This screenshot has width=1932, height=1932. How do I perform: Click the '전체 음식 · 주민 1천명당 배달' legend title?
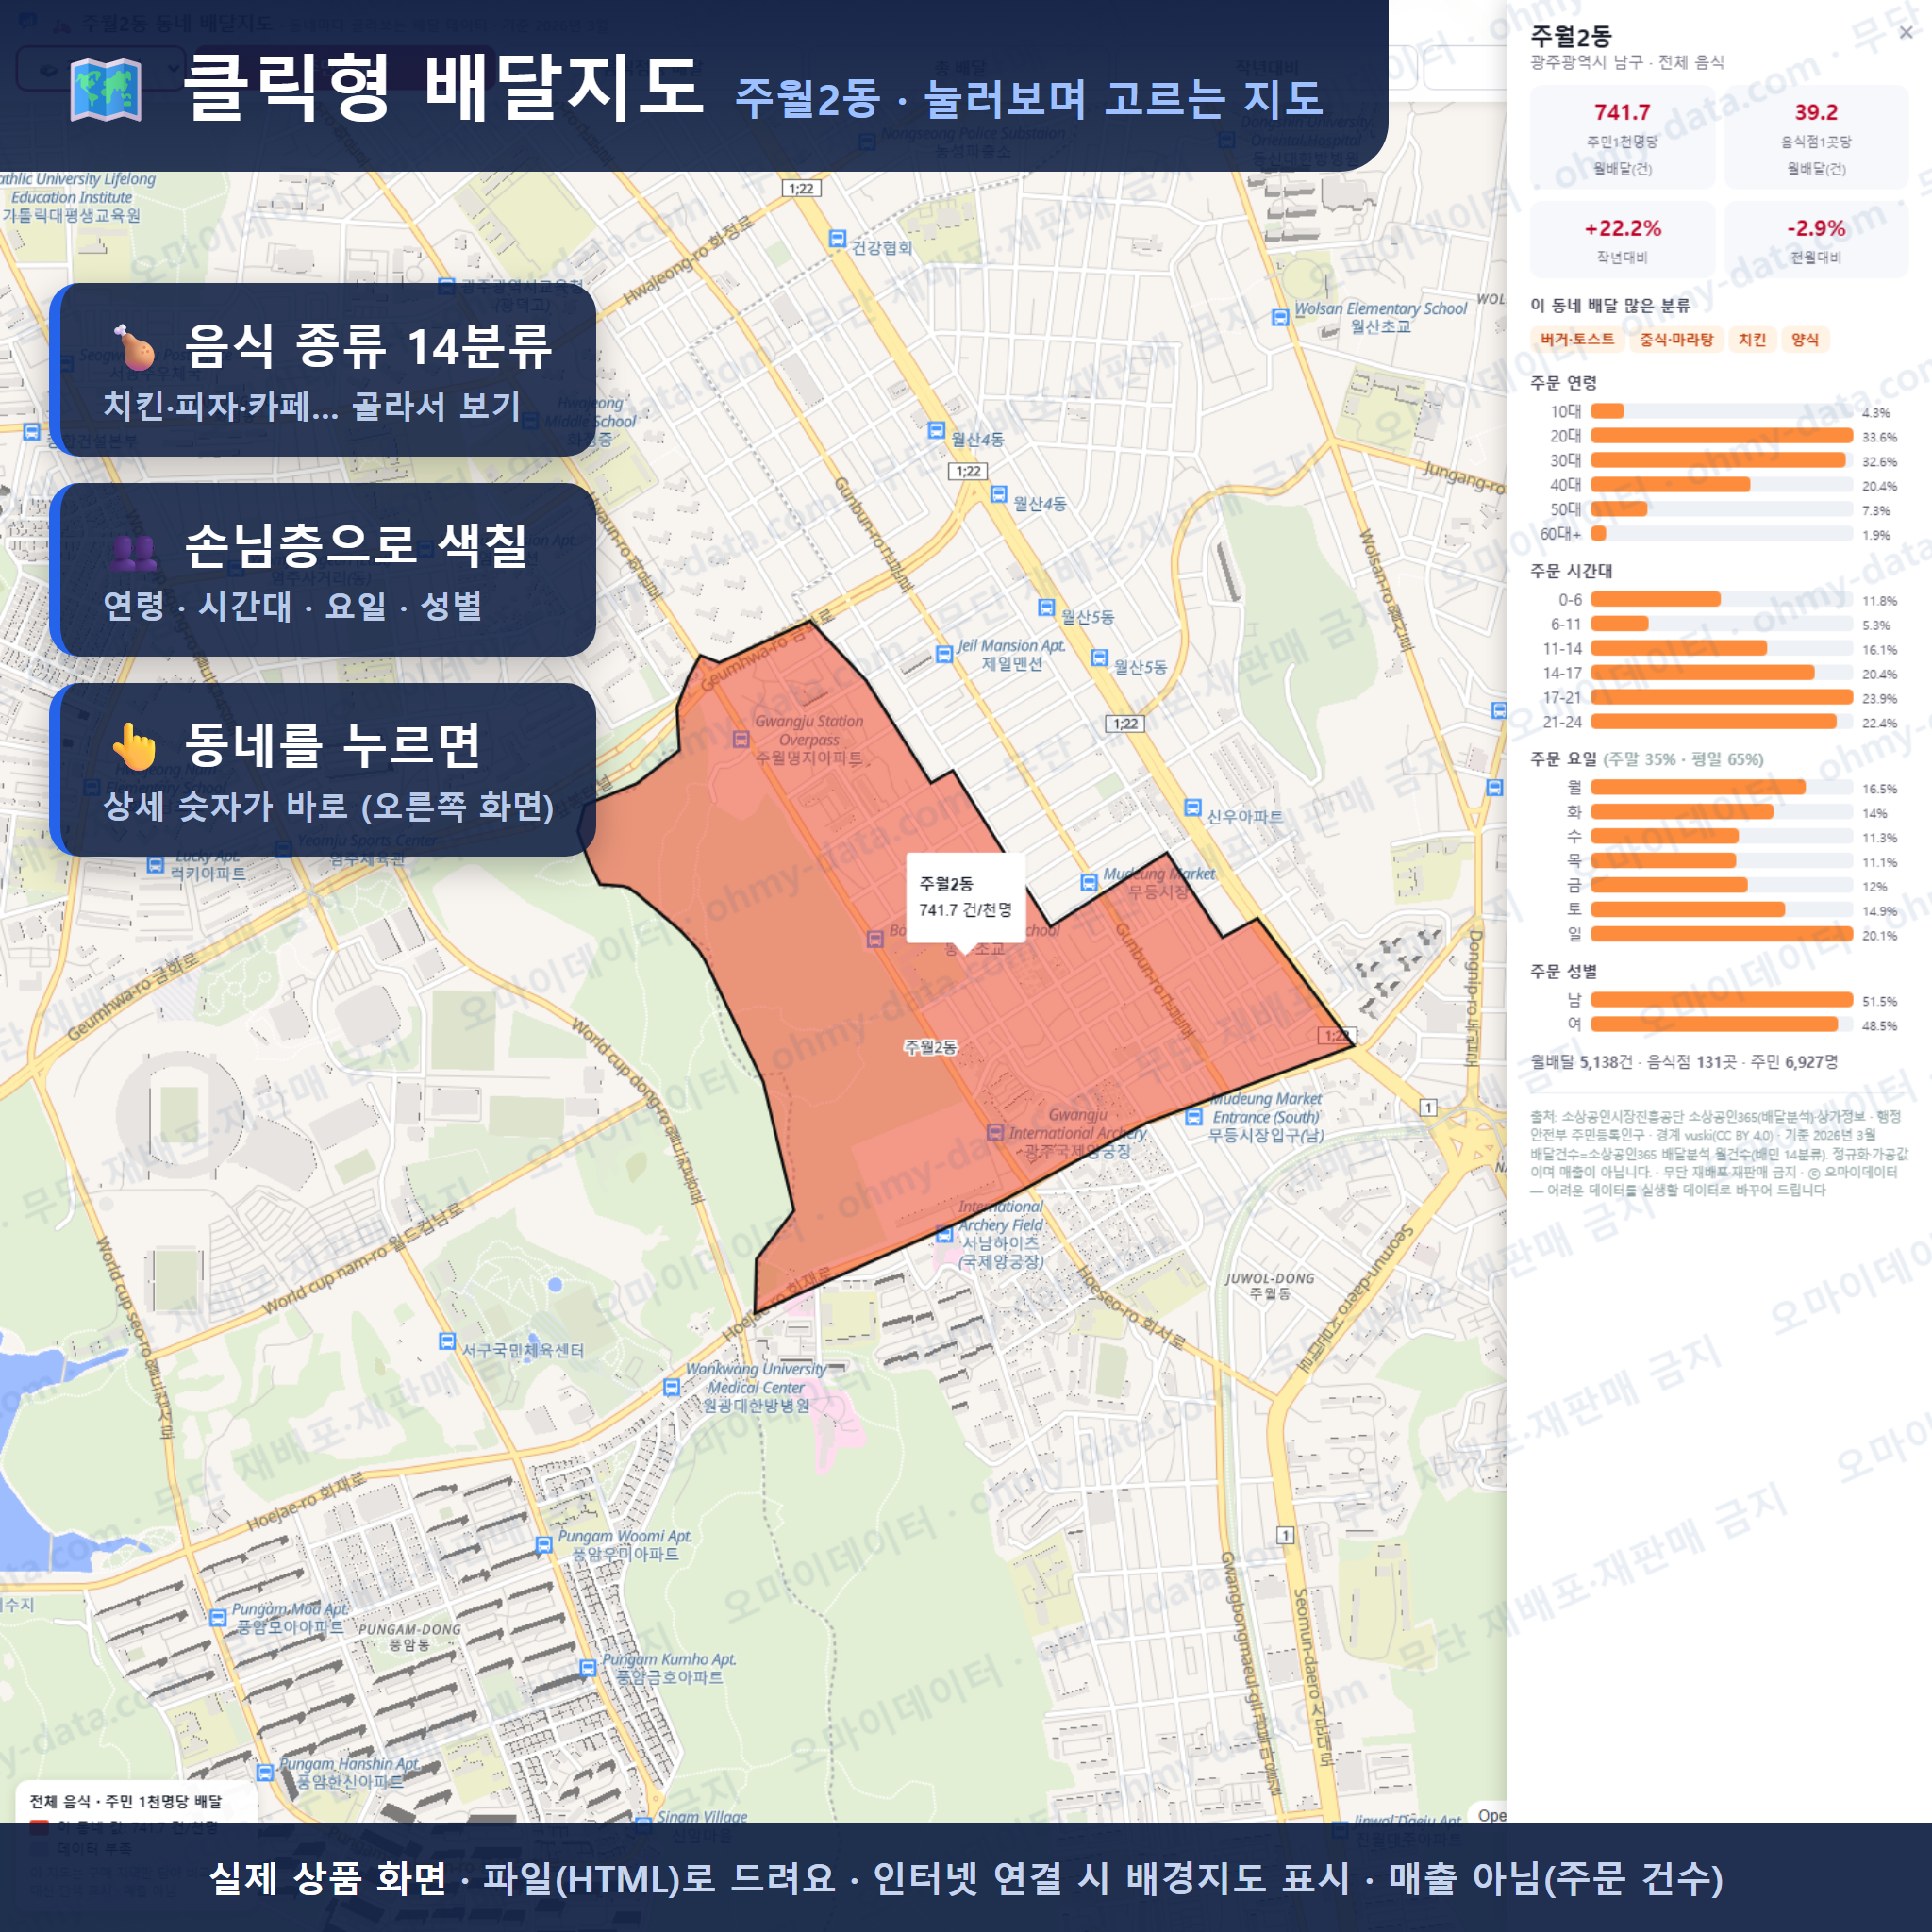tap(126, 1801)
